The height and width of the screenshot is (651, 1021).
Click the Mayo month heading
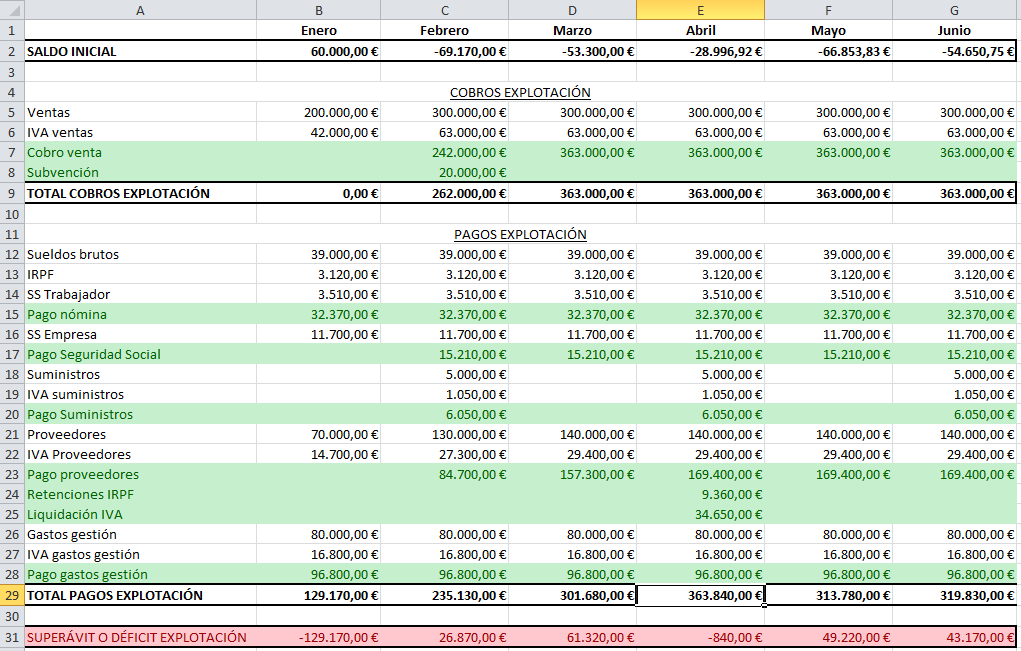tap(828, 31)
